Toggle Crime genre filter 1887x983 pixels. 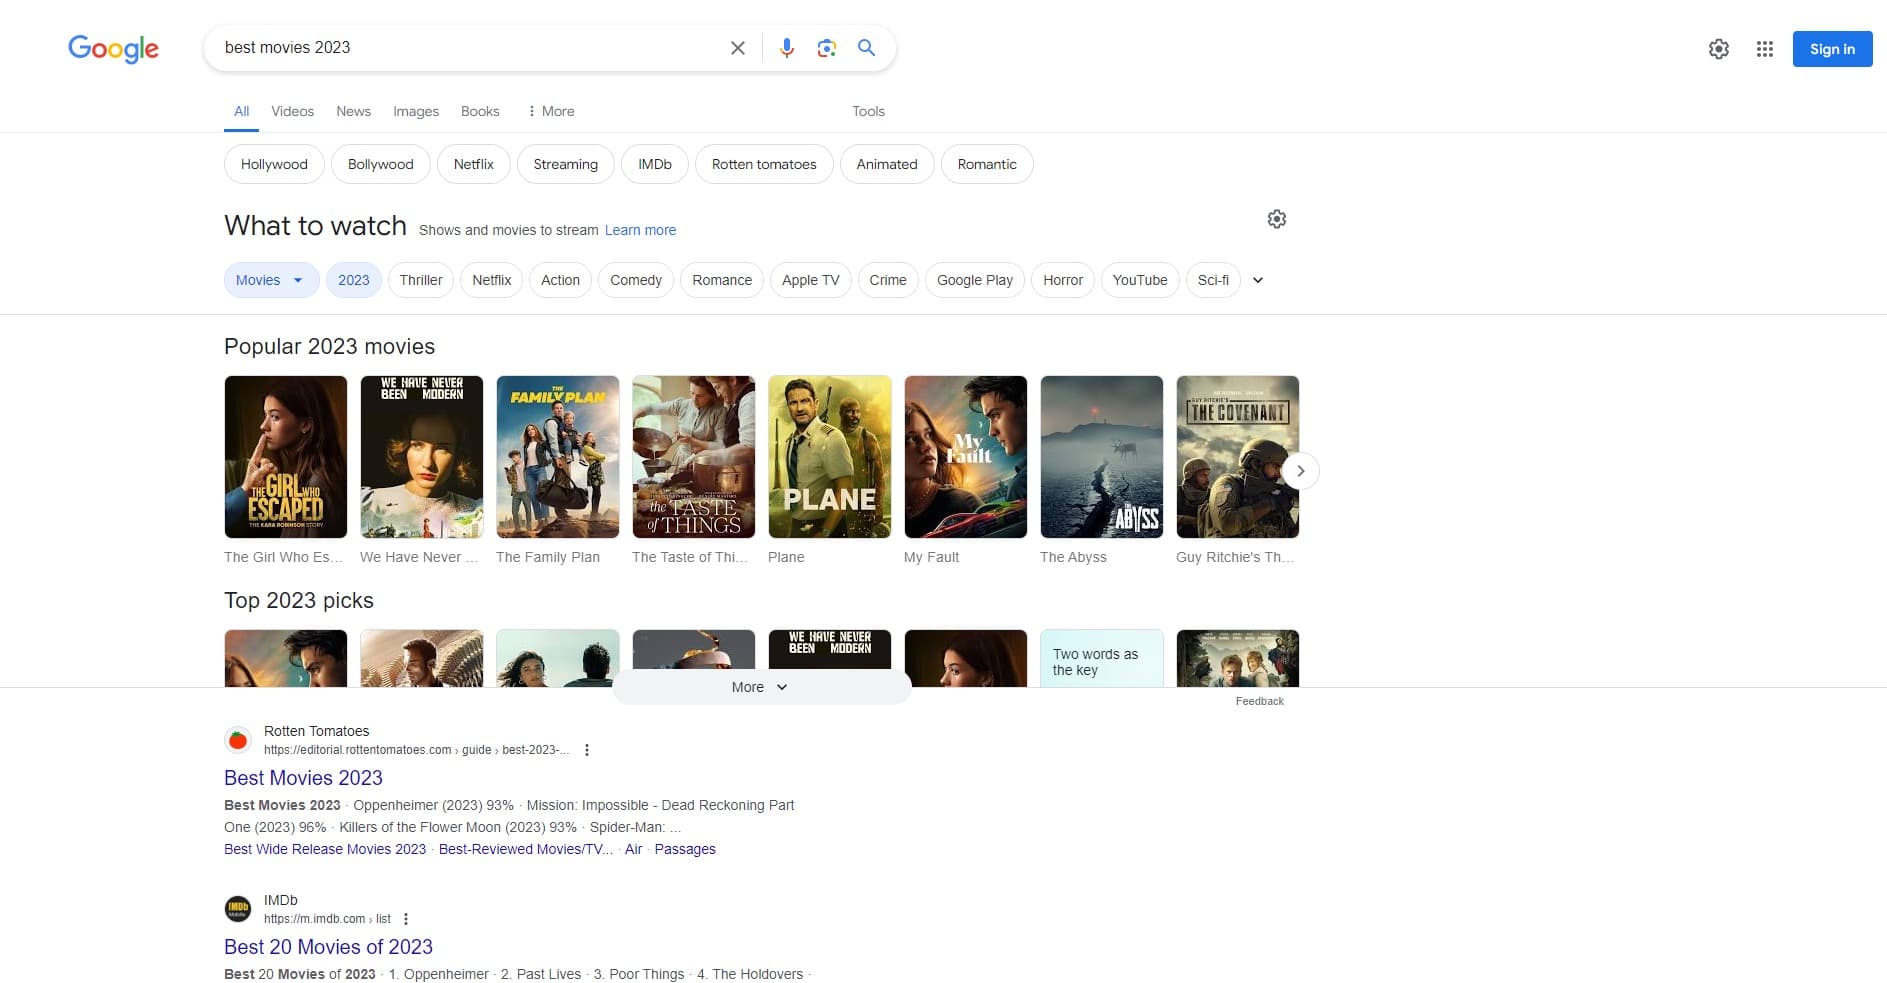(x=888, y=280)
